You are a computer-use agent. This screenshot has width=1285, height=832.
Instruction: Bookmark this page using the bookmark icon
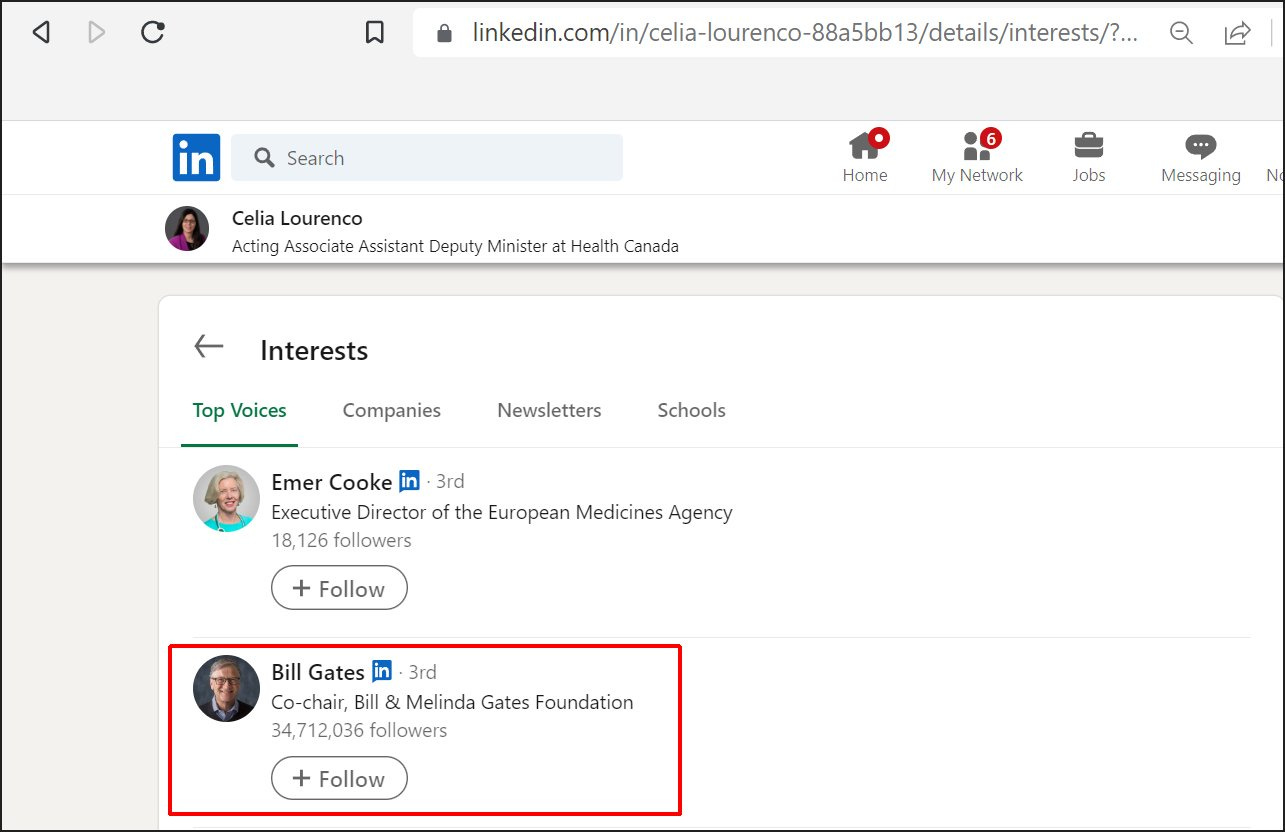click(x=375, y=33)
